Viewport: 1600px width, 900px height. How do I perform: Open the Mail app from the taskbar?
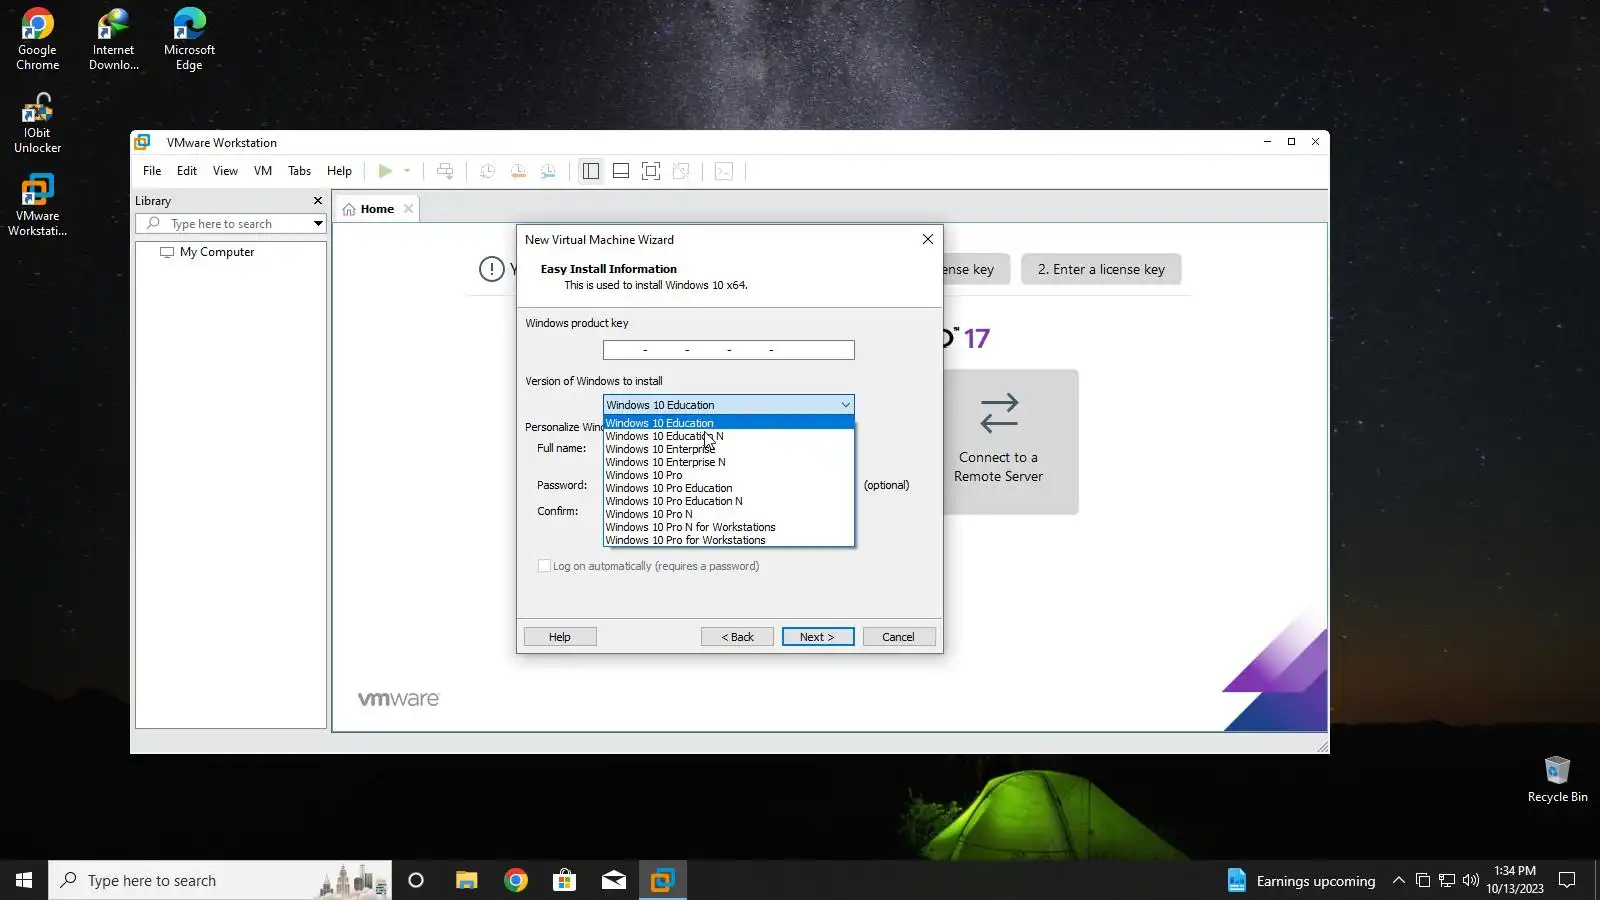pos(614,880)
